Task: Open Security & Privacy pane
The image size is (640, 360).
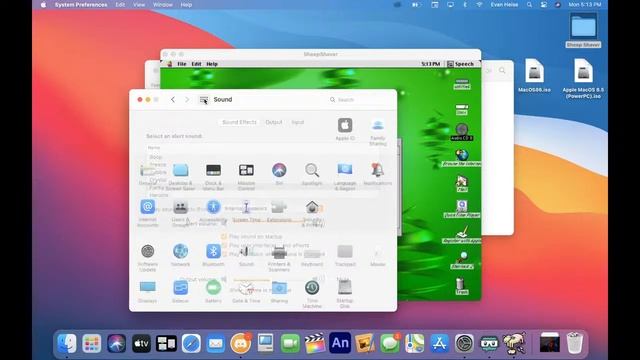Action: (312, 213)
